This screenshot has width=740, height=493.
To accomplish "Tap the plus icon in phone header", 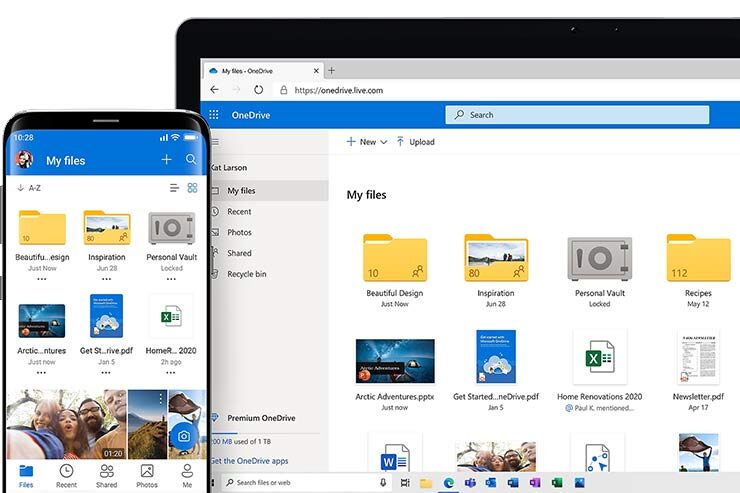I will (166, 160).
